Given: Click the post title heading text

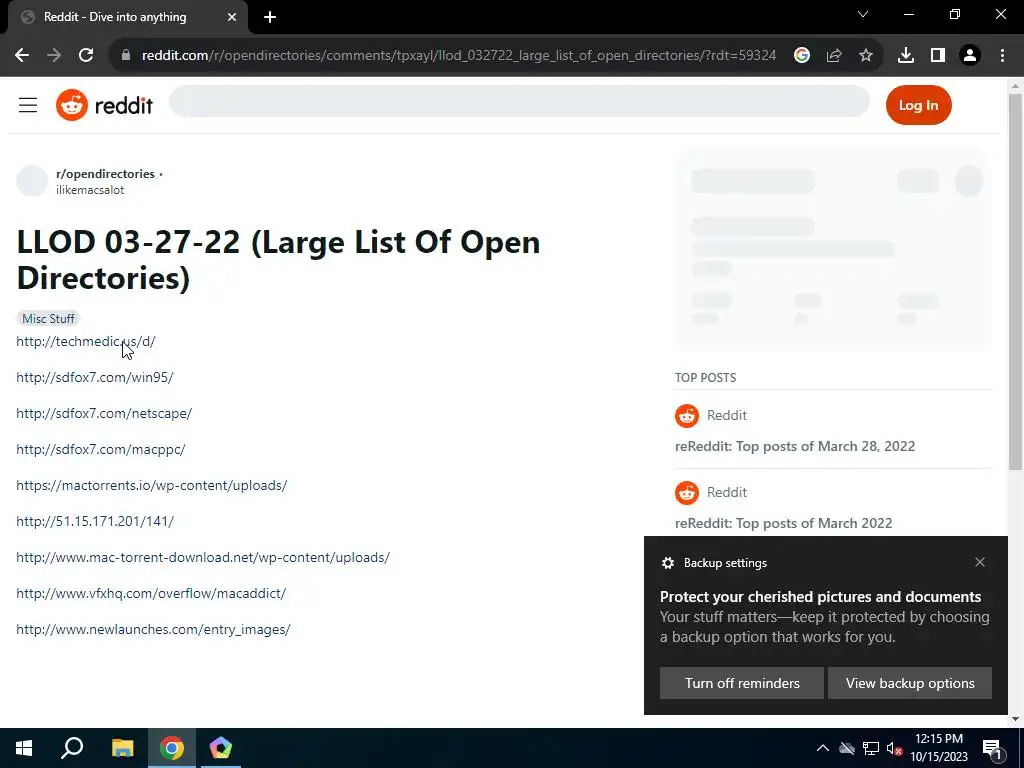Looking at the screenshot, I should coord(278,260).
